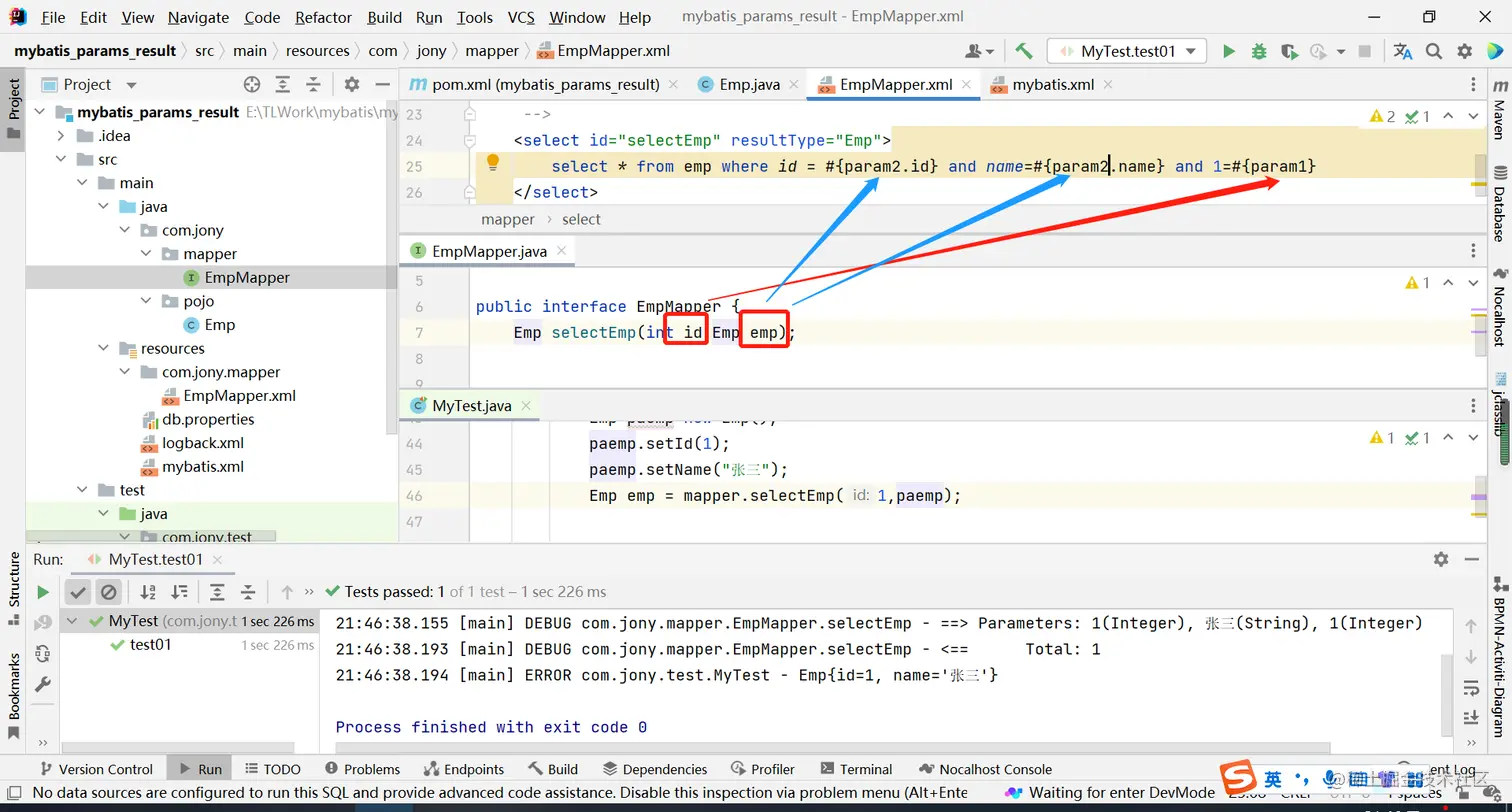Viewport: 1512px width, 812px height.
Task: Sort tests alphabetically
Action: tap(148, 592)
